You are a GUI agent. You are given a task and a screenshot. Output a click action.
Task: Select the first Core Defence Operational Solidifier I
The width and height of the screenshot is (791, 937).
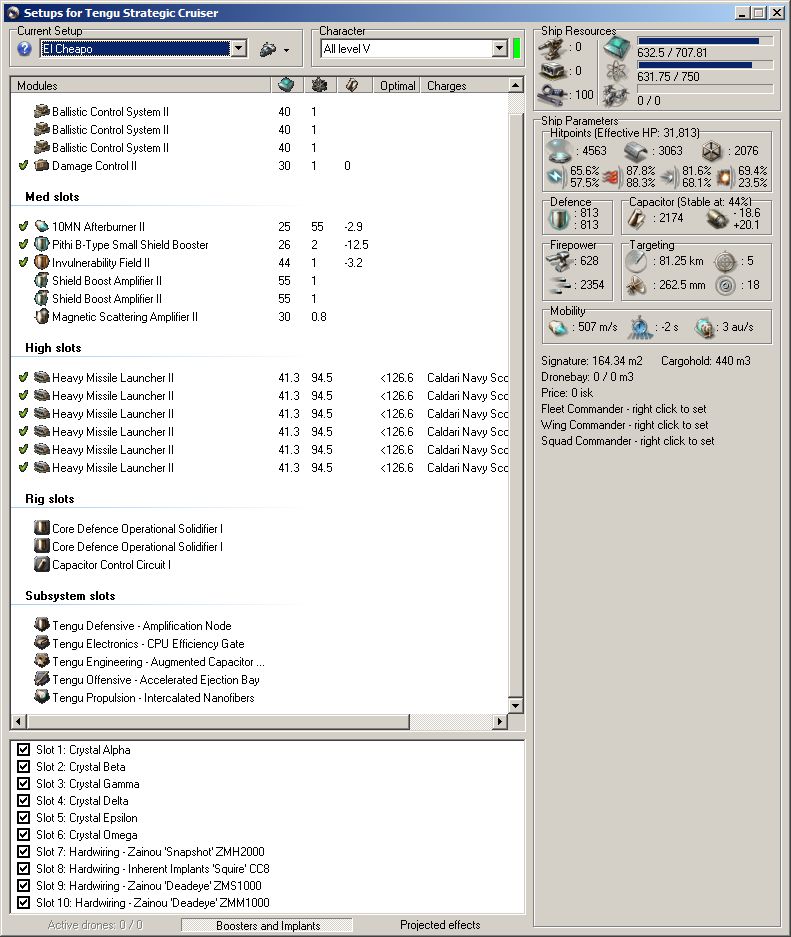tap(260, 529)
